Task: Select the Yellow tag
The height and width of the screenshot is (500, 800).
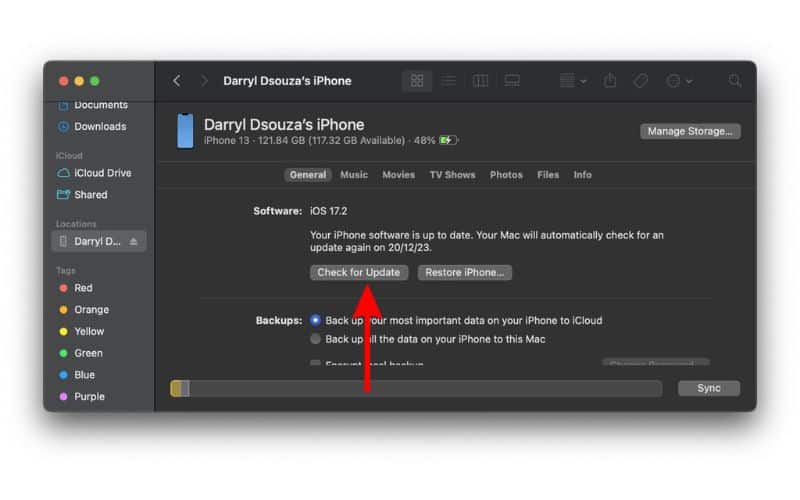Action: (82, 332)
